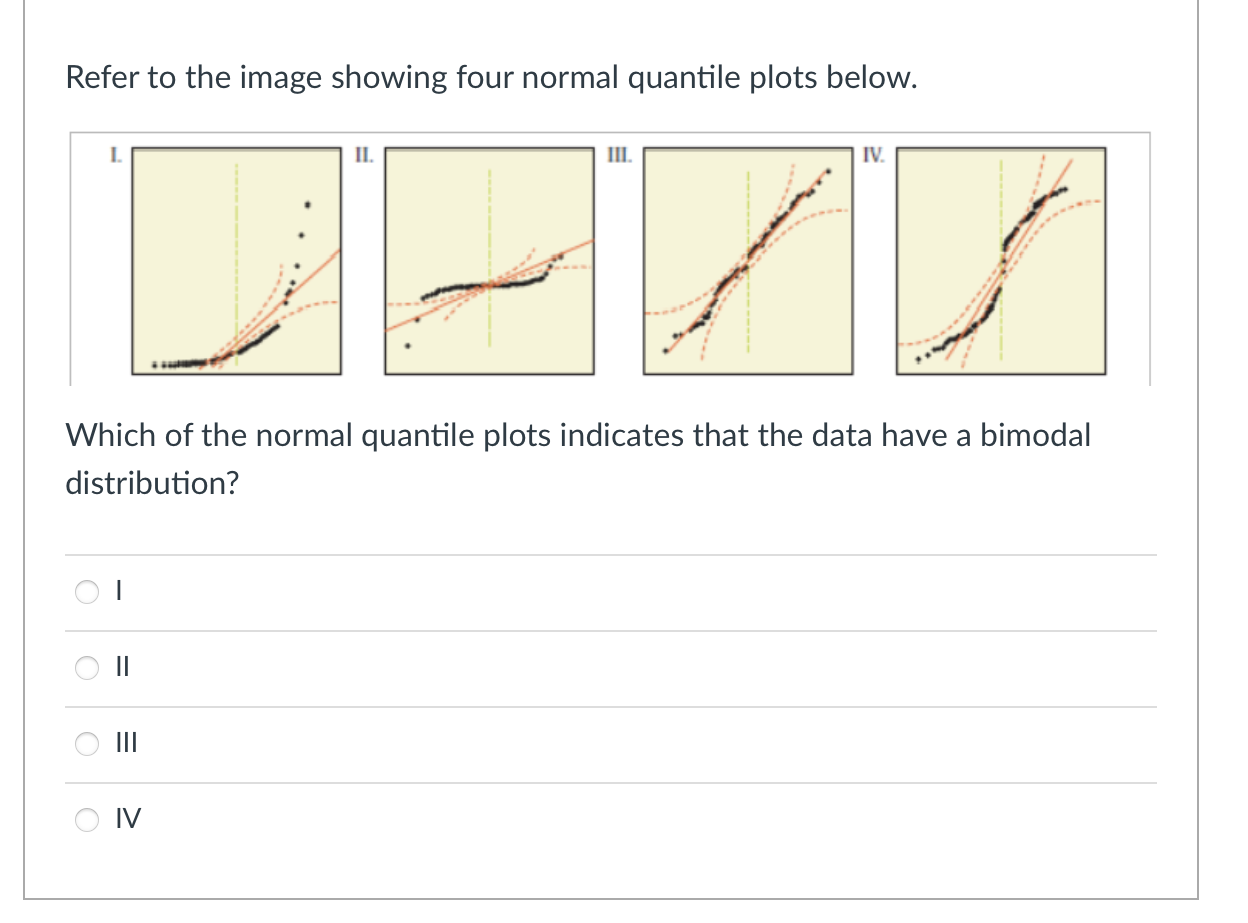Select radio button for answer III
The width and height of the screenshot is (1248, 923).
(x=87, y=743)
